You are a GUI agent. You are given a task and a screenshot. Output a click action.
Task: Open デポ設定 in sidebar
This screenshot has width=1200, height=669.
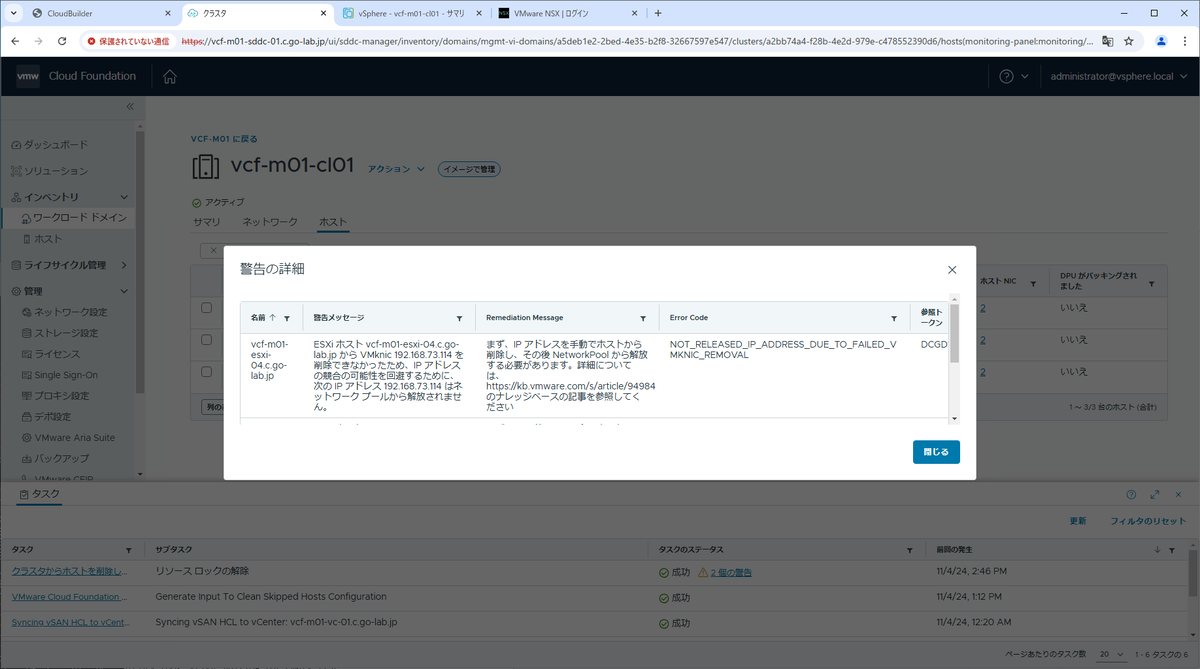pyautogui.click(x=47, y=417)
